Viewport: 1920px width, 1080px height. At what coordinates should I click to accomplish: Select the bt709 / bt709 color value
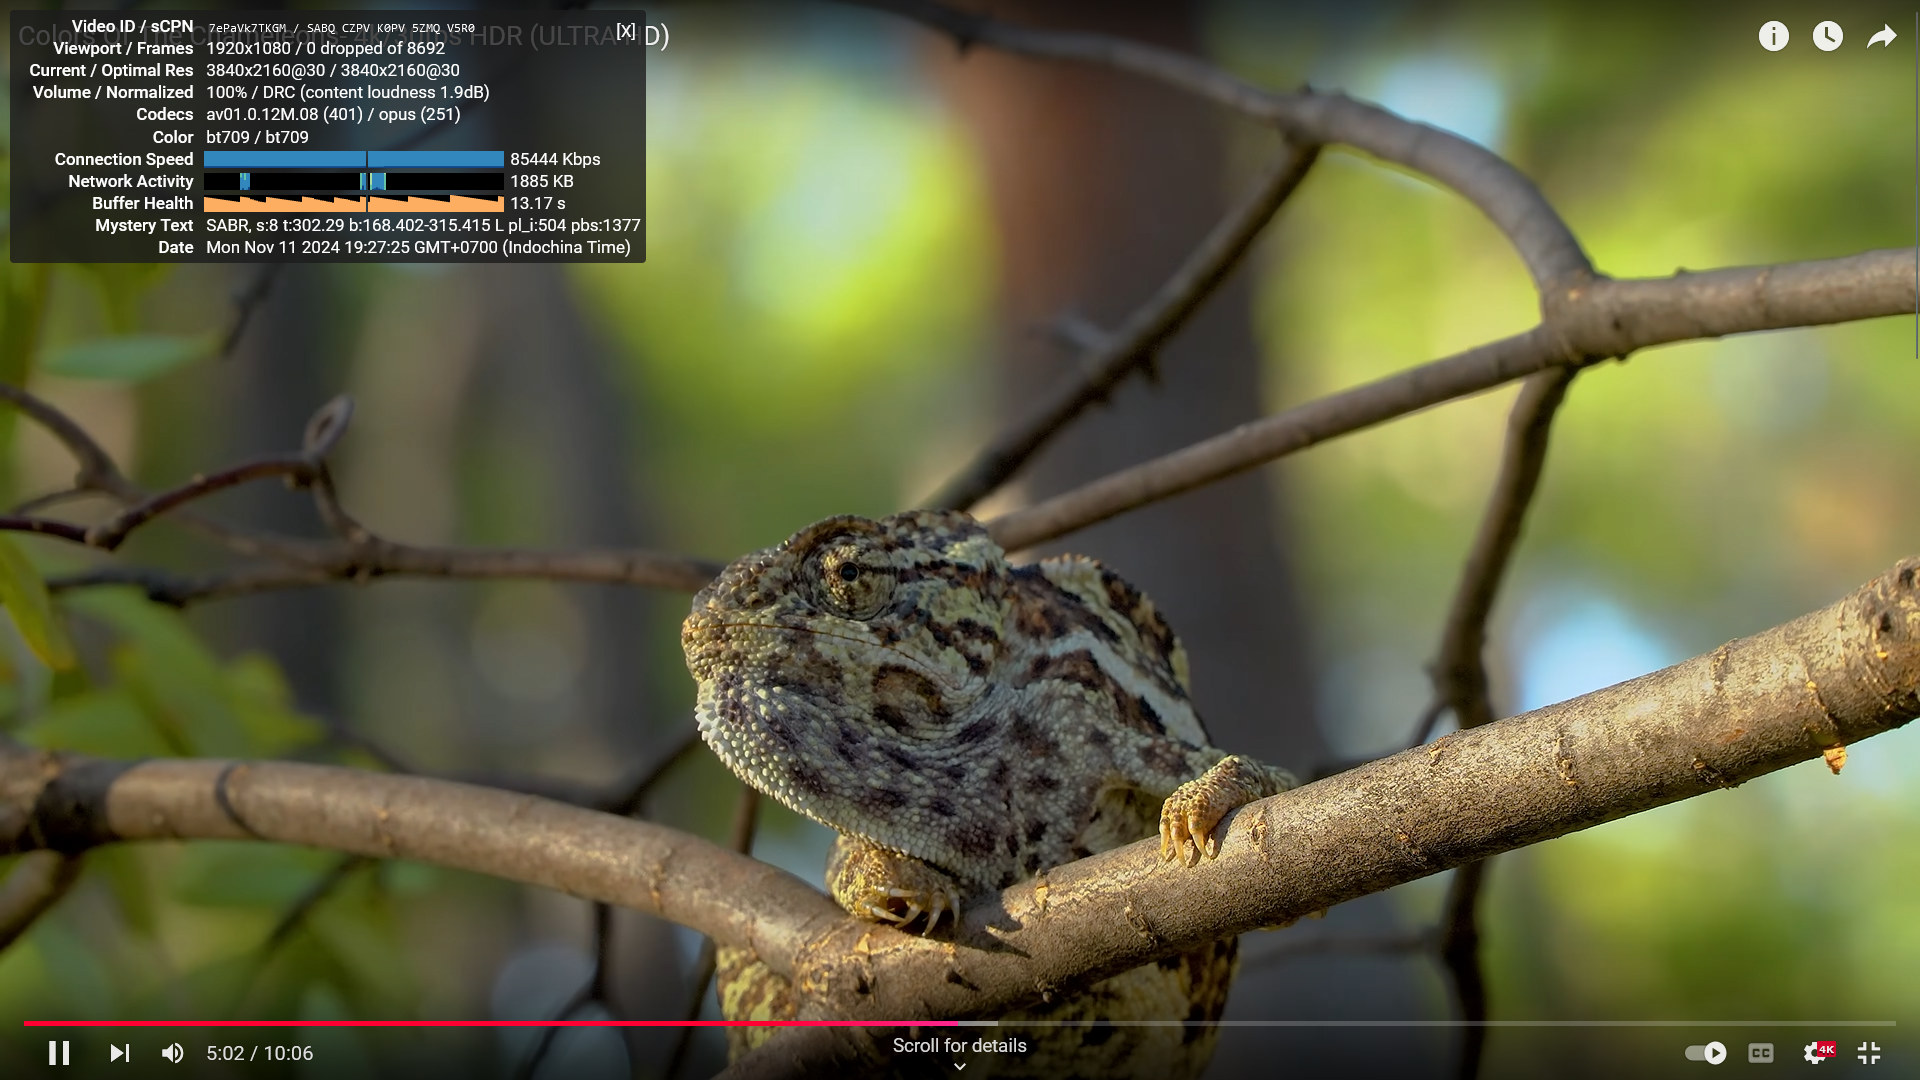(x=257, y=137)
